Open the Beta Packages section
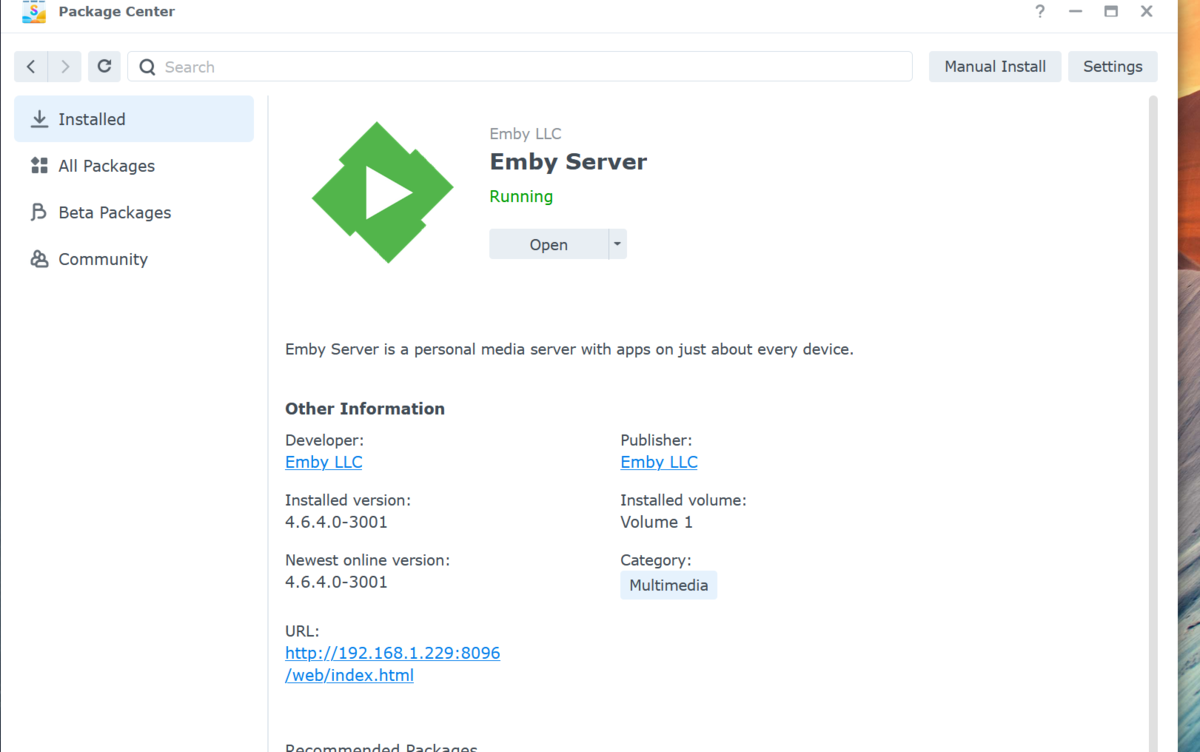 pyautogui.click(x=114, y=212)
